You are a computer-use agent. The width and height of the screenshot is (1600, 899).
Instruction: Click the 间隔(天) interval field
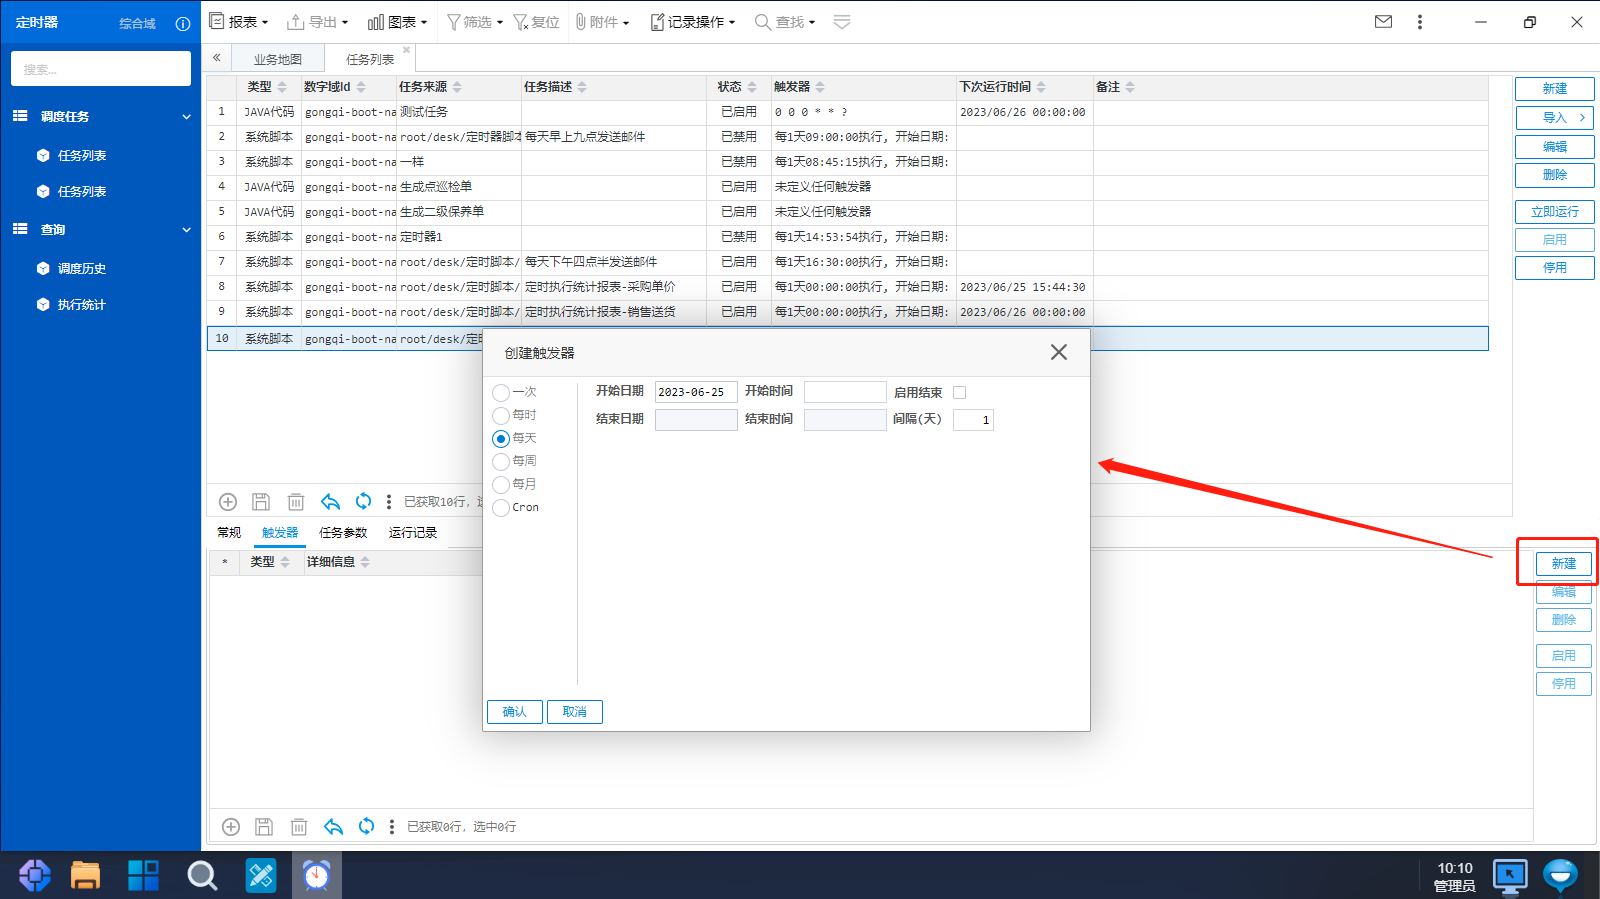tap(973, 420)
